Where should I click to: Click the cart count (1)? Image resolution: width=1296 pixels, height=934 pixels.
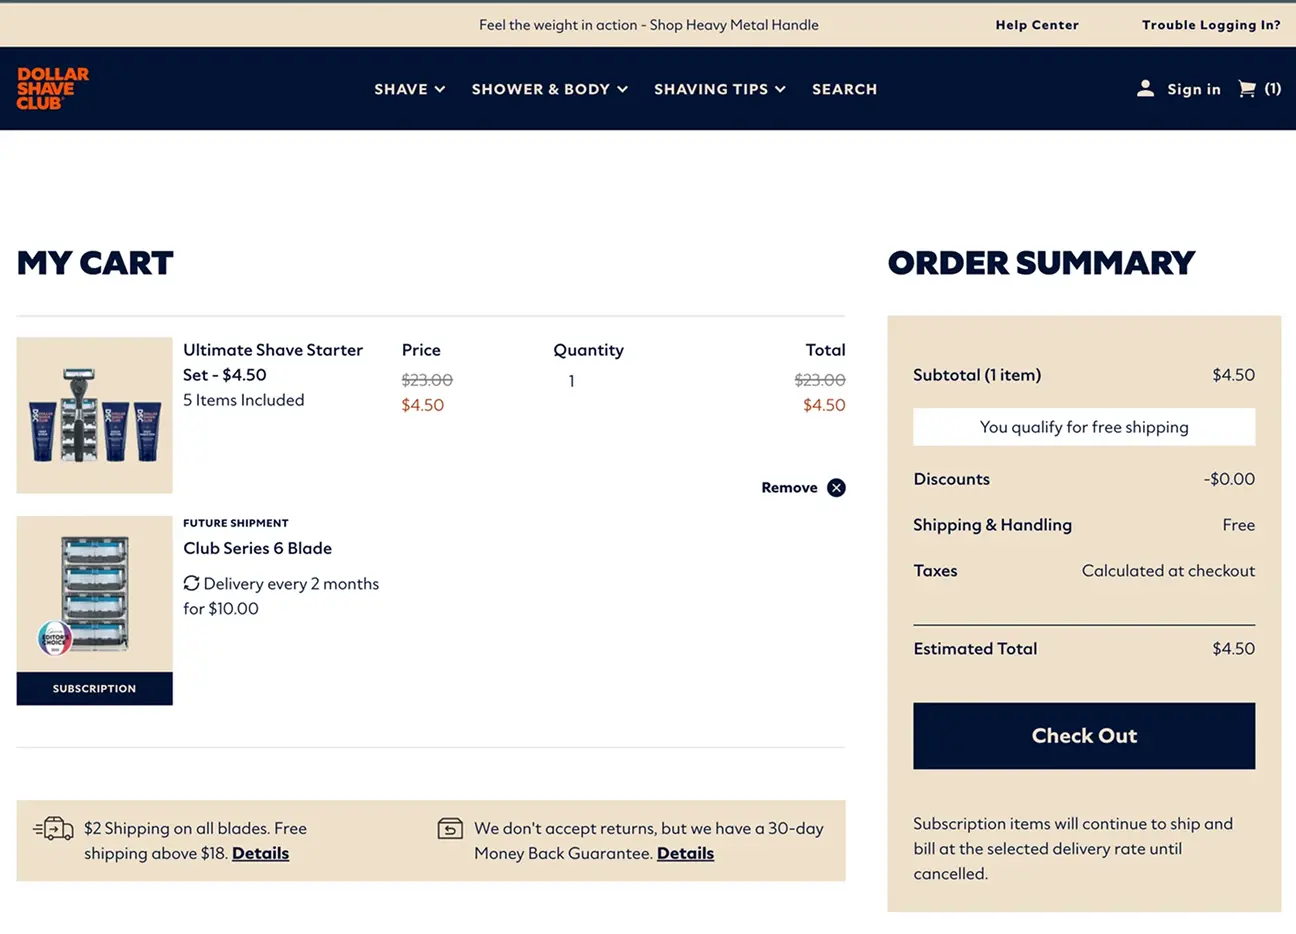pyautogui.click(x=1272, y=89)
